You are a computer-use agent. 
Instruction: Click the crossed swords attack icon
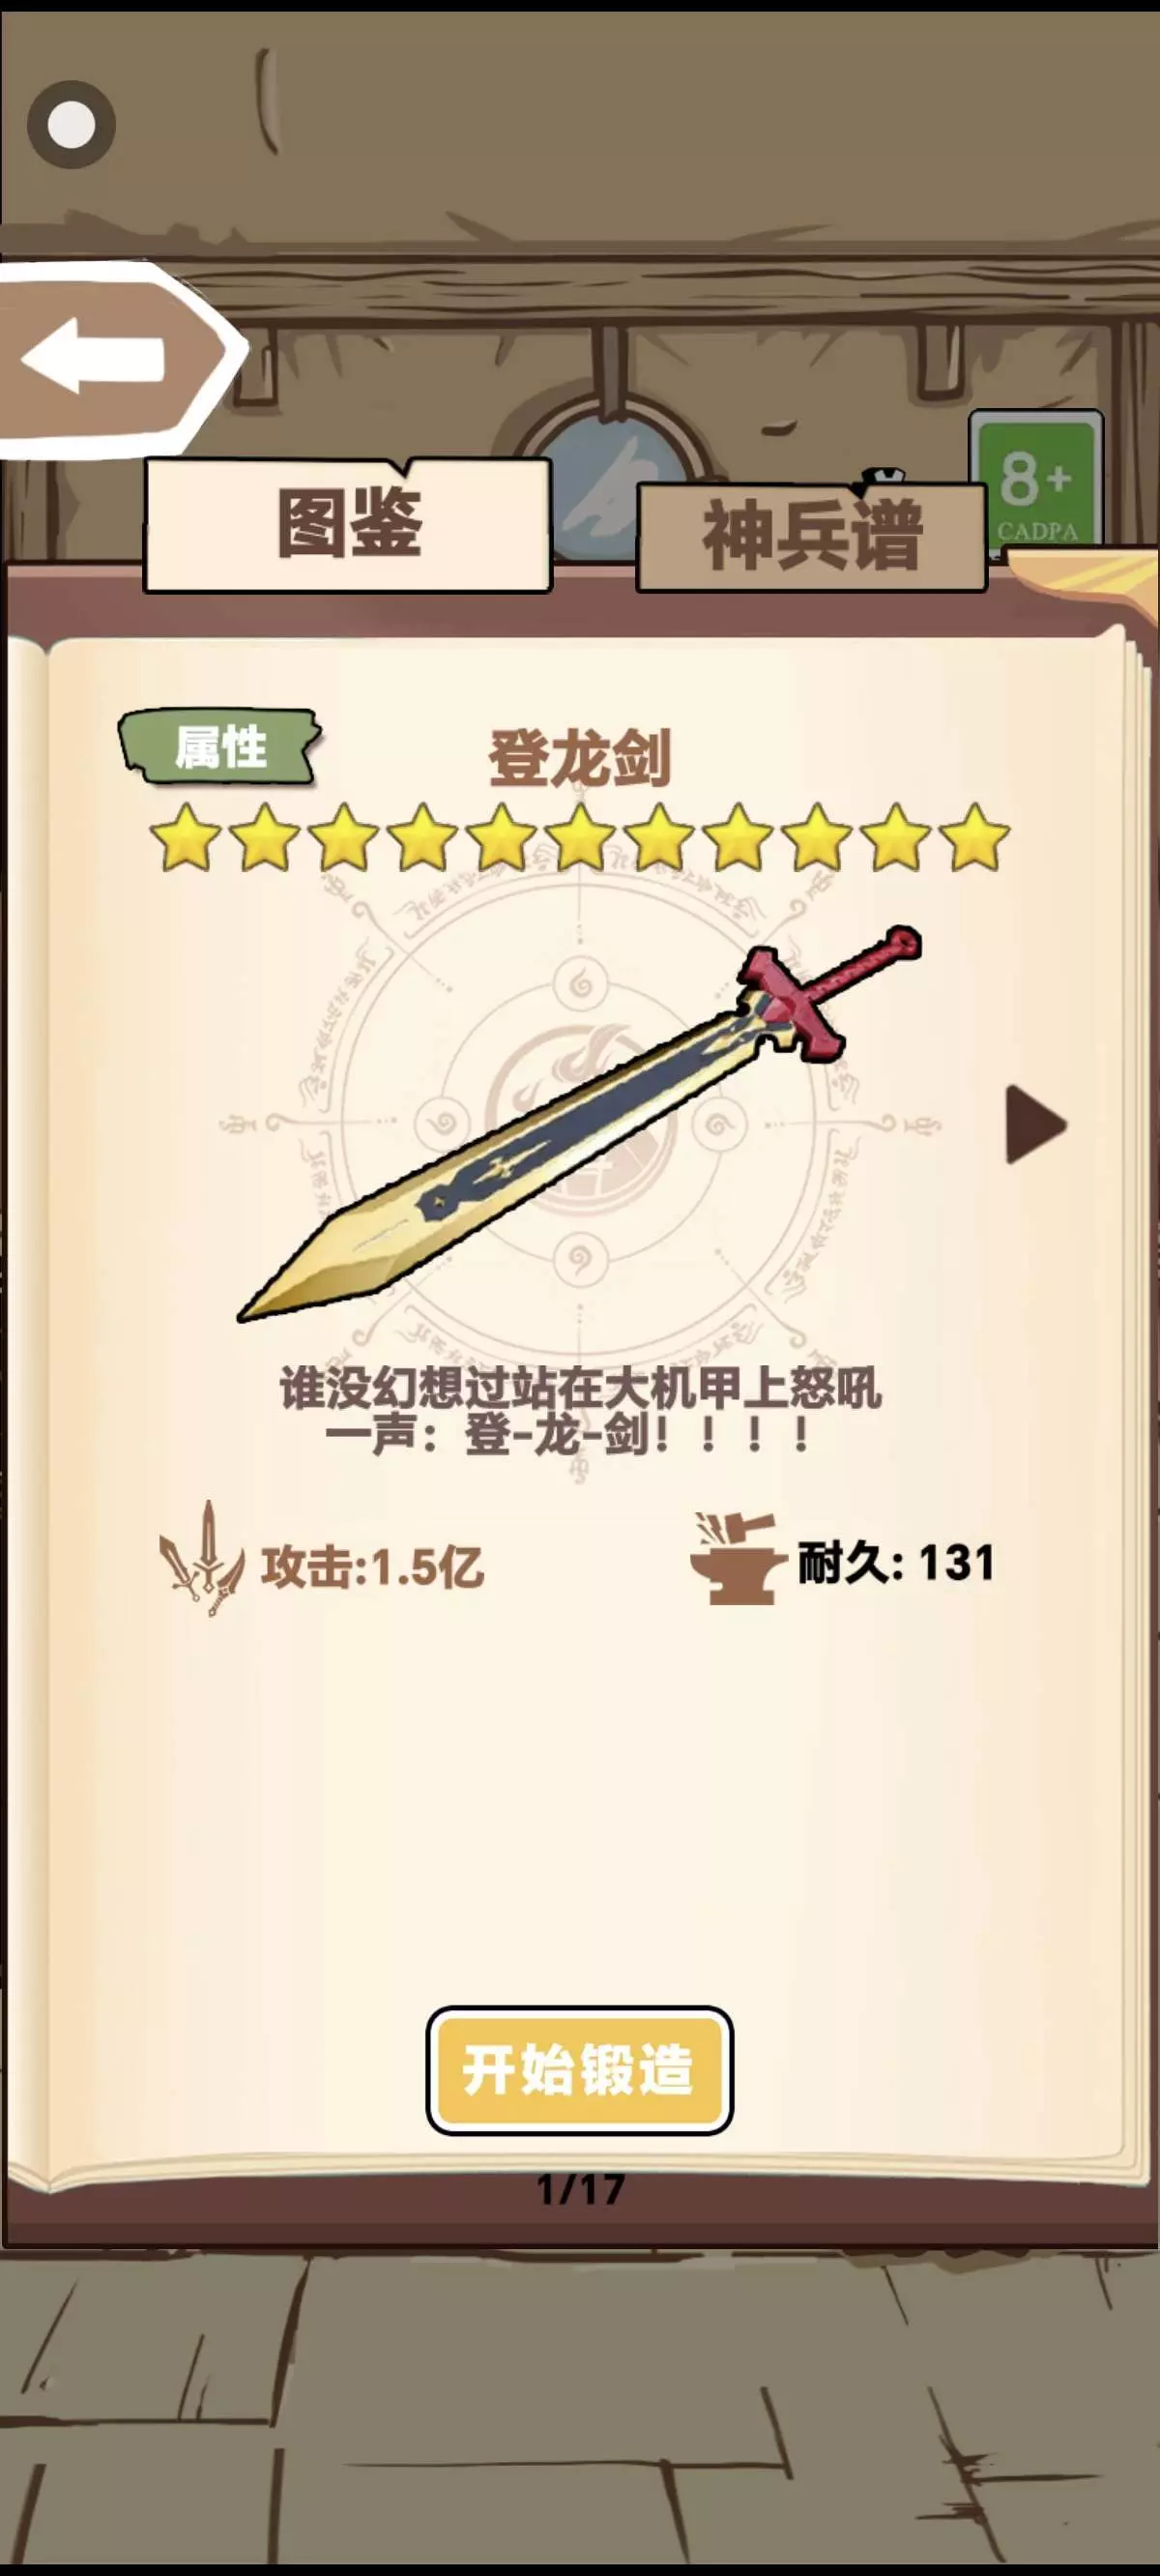point(203,1558)
